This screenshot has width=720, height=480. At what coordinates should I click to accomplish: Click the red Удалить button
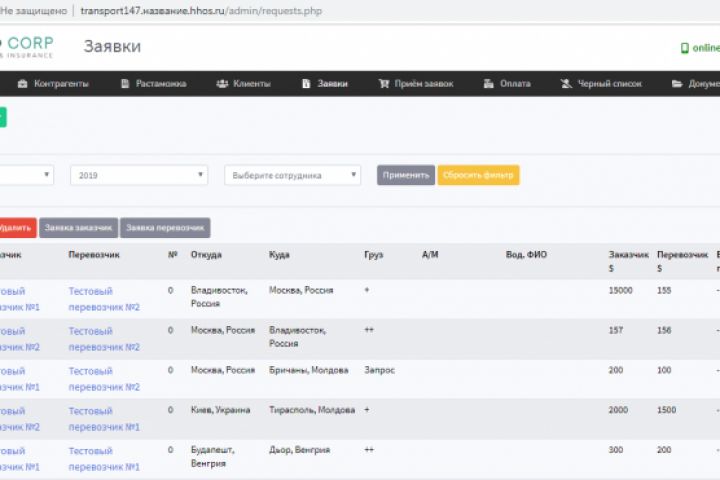click(17, 228)
